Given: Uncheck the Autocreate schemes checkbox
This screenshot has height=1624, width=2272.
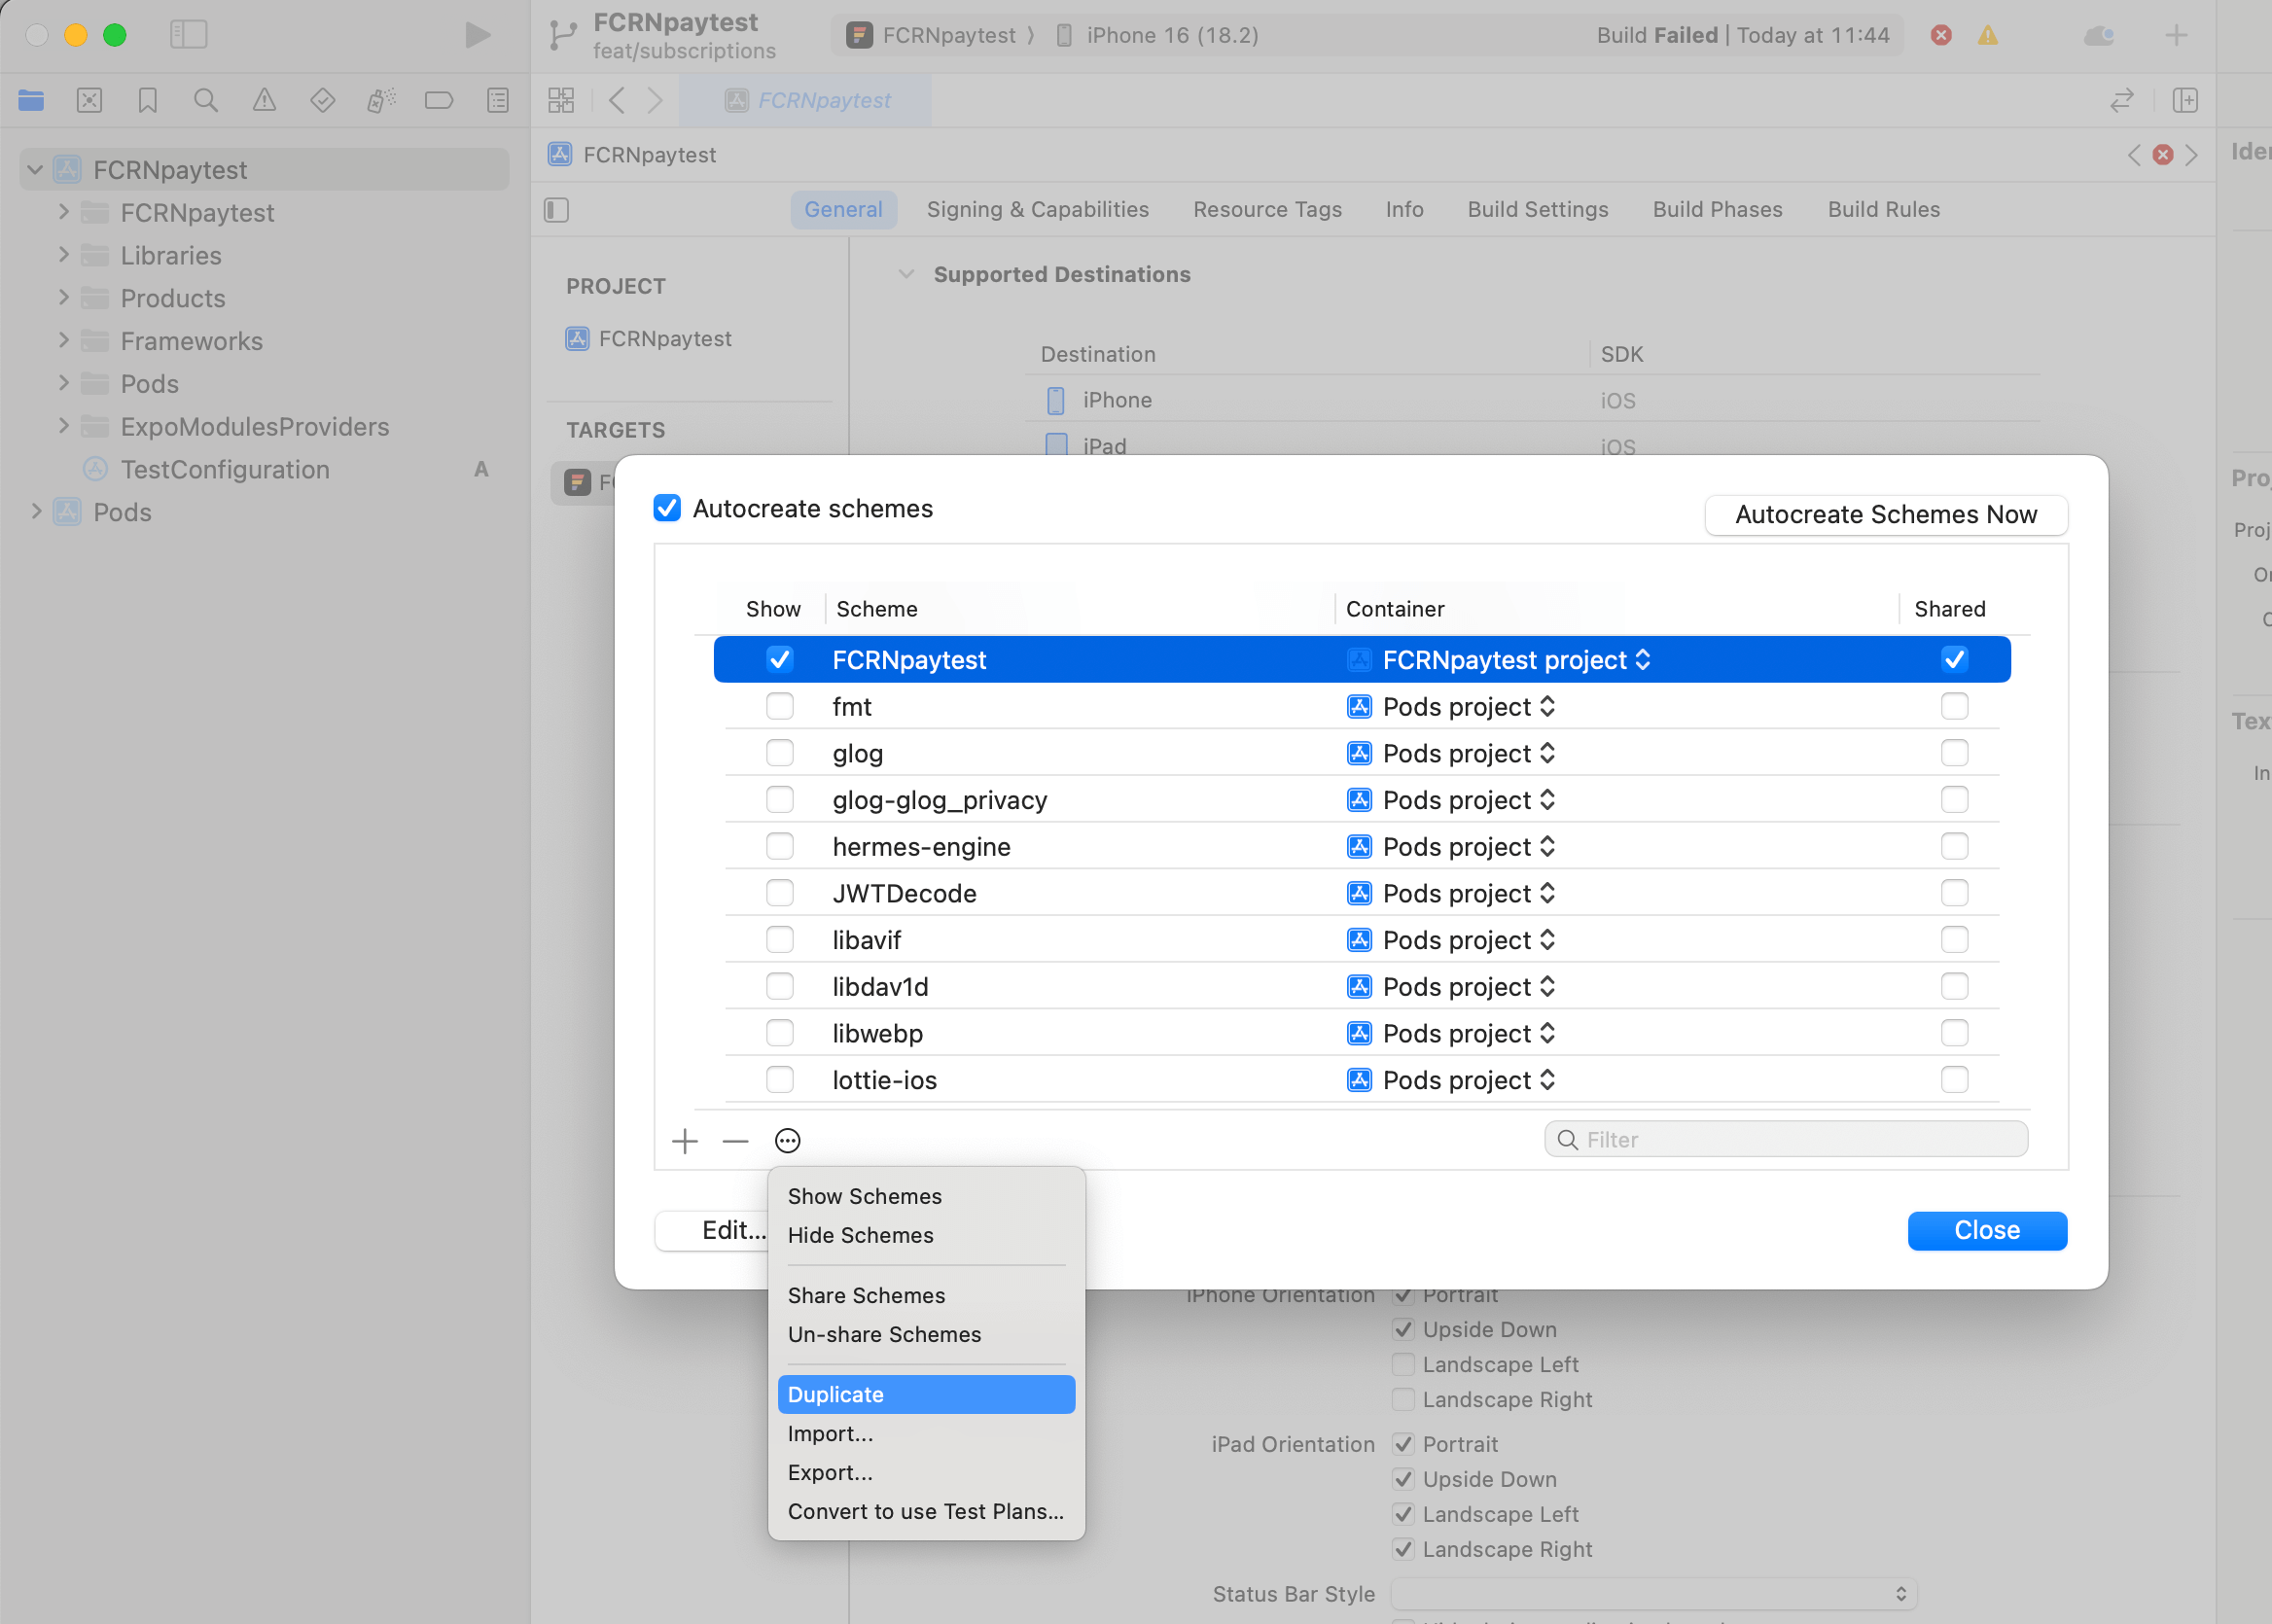Looking at the screenshot, I should pos(666,508).
